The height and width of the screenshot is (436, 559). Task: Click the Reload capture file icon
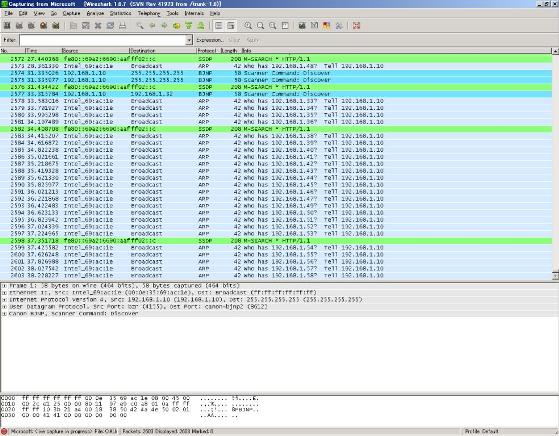coord(110,26)
